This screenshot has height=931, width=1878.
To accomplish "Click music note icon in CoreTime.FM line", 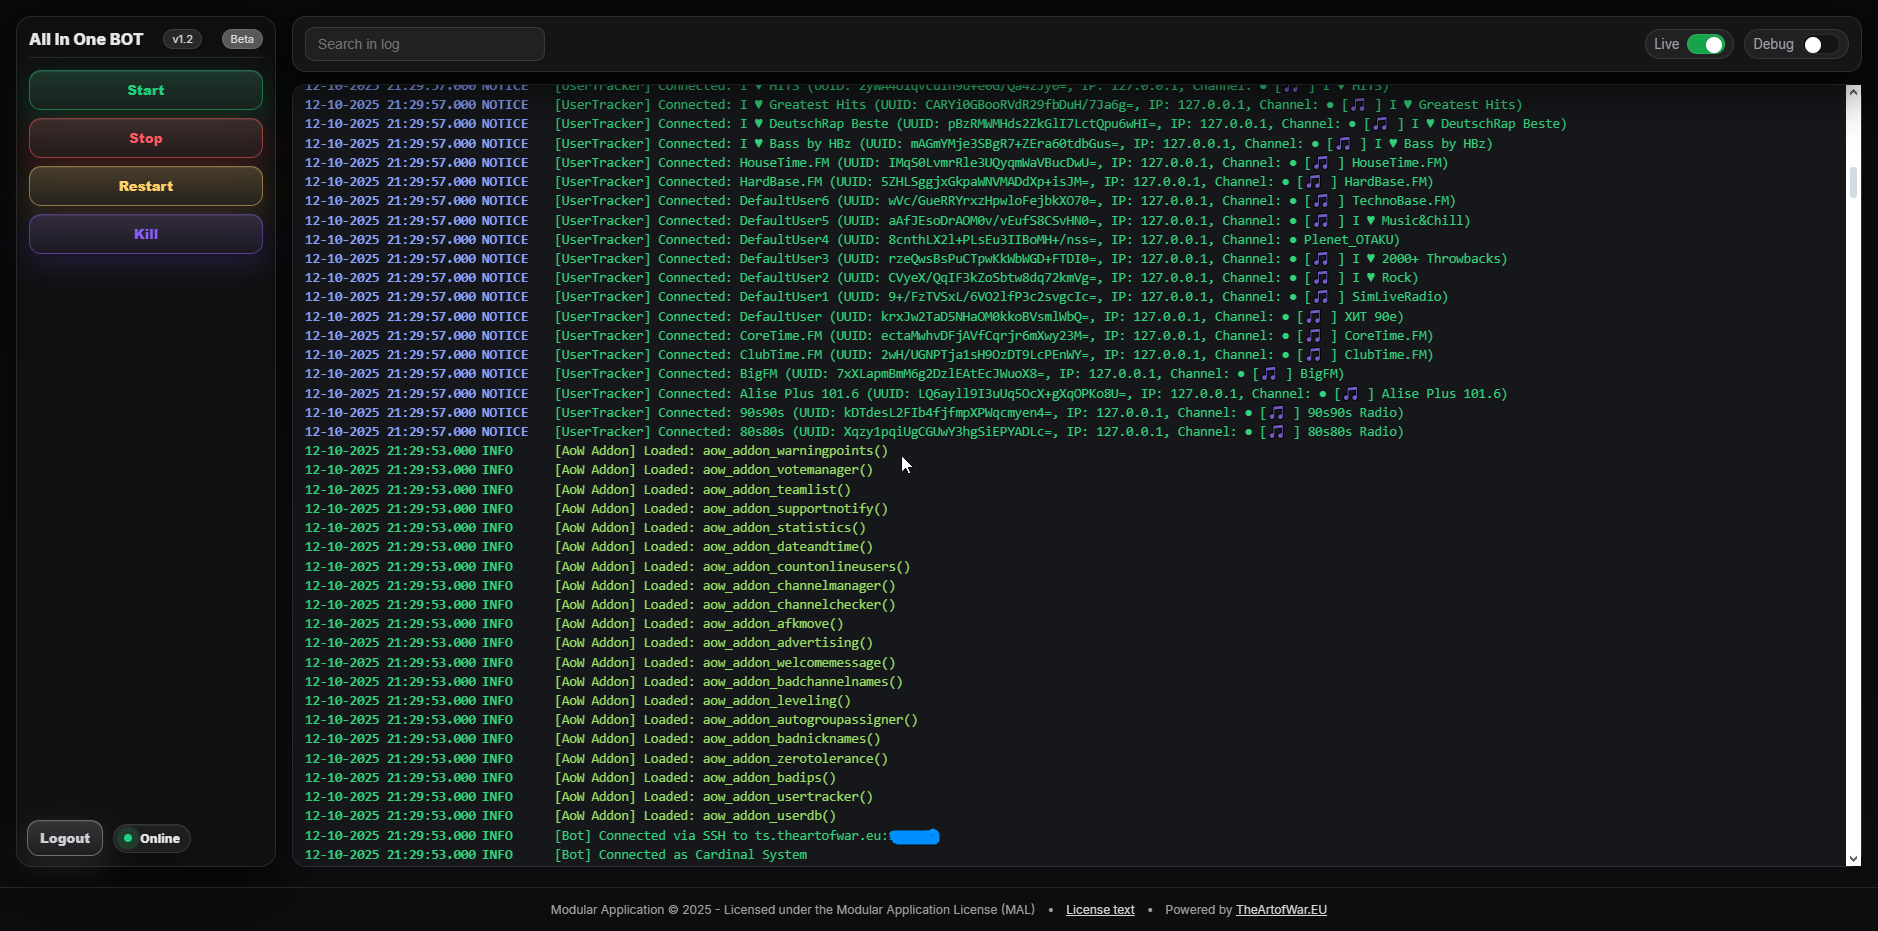I will coord(1313,336).
